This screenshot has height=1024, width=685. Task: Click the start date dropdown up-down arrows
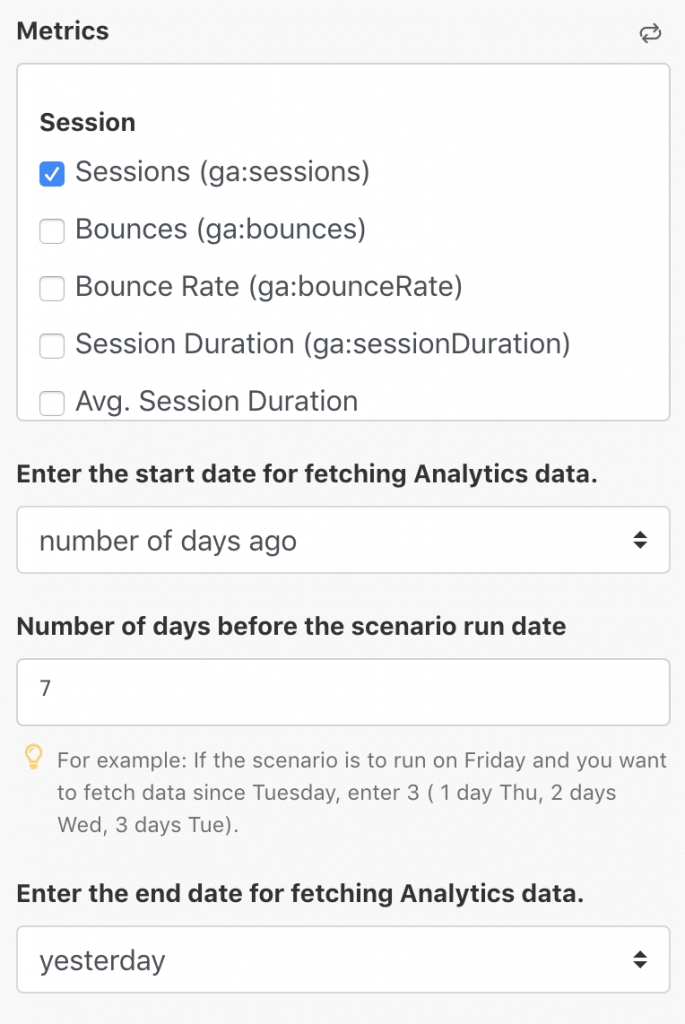[640, 539]
